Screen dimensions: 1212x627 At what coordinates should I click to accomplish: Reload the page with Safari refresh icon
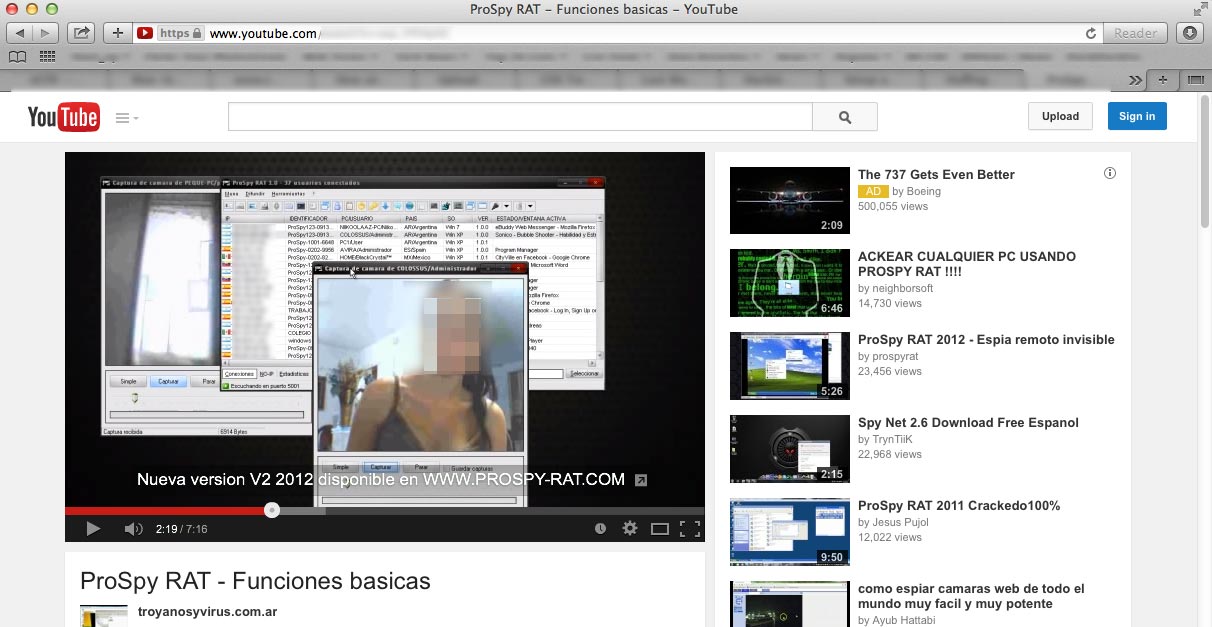[1091, 33]
